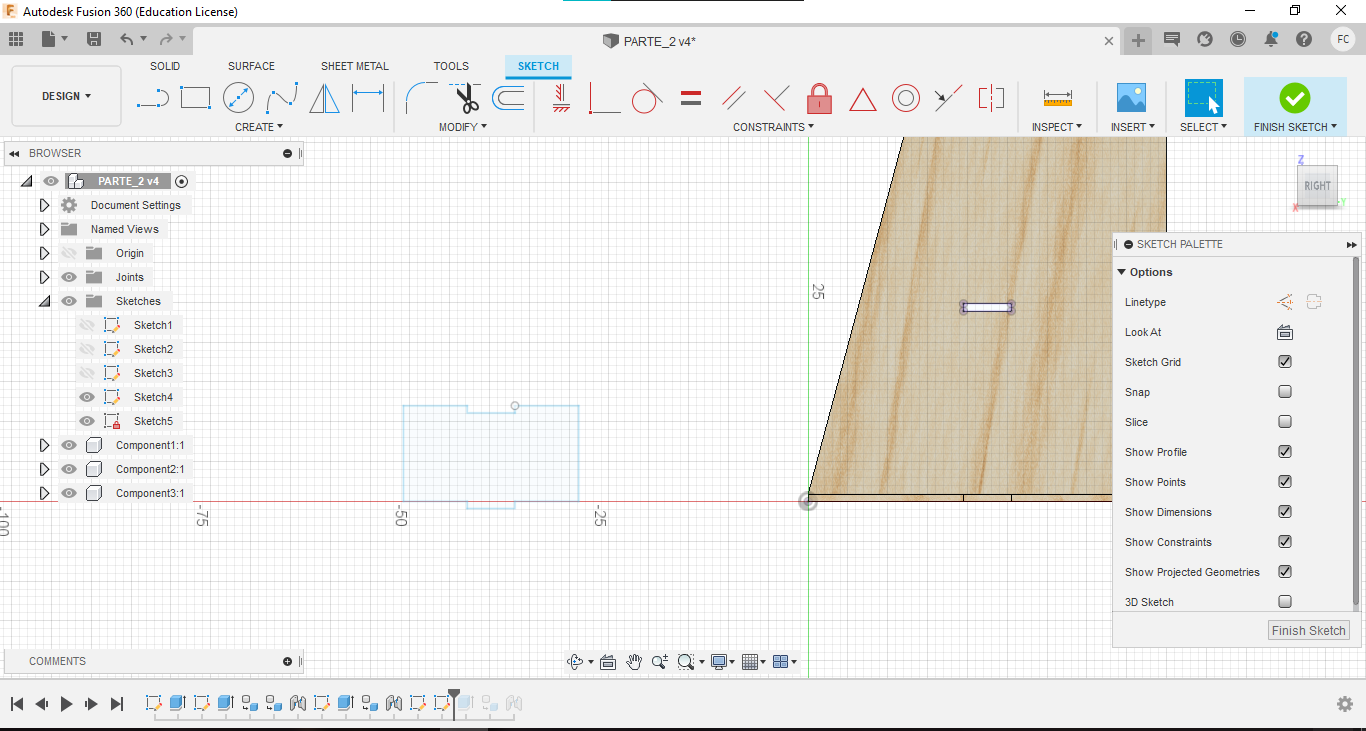This screenshot has height=731, width=1366.
Task: Select the Polygon sketch tool
Action: (x=324, y=98)
